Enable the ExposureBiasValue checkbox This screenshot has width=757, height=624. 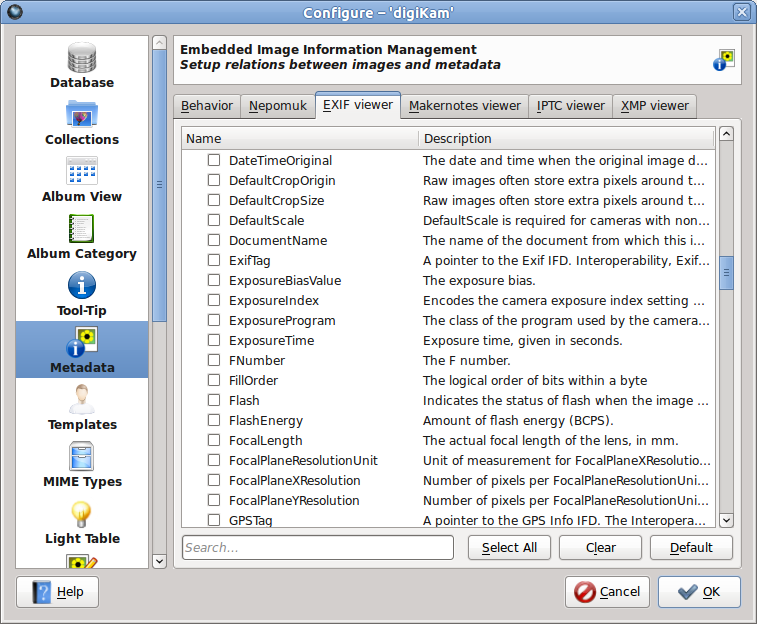click(x=214, y=280)
